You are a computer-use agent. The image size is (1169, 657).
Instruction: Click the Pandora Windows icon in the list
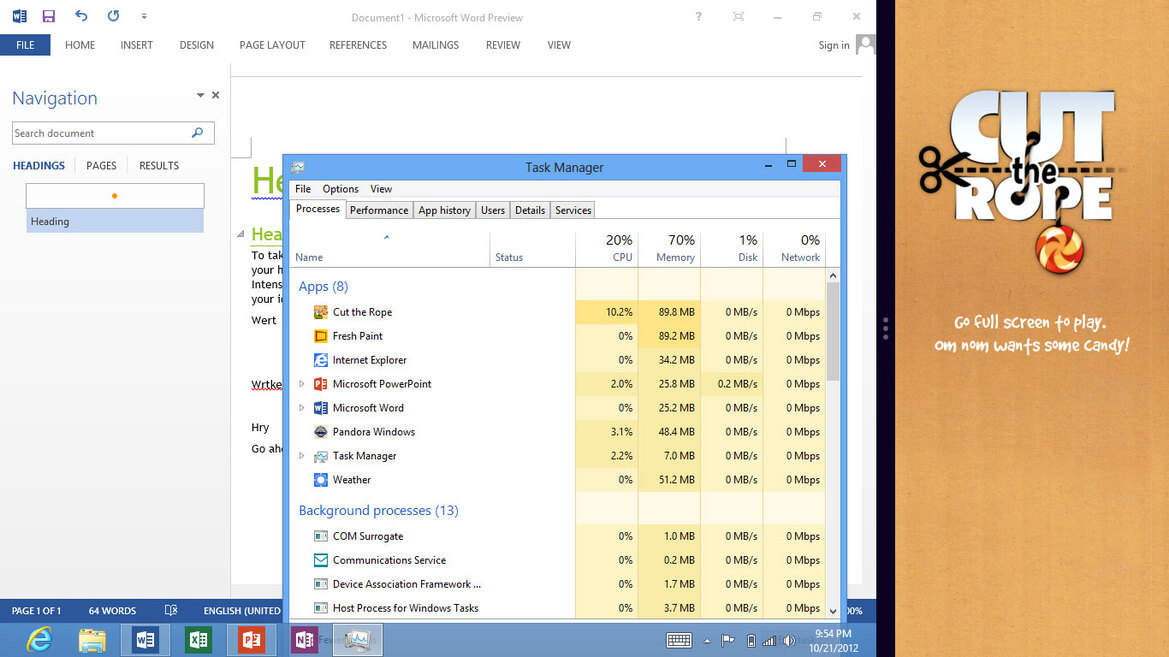pyautogui.click(x=321, y=431)
